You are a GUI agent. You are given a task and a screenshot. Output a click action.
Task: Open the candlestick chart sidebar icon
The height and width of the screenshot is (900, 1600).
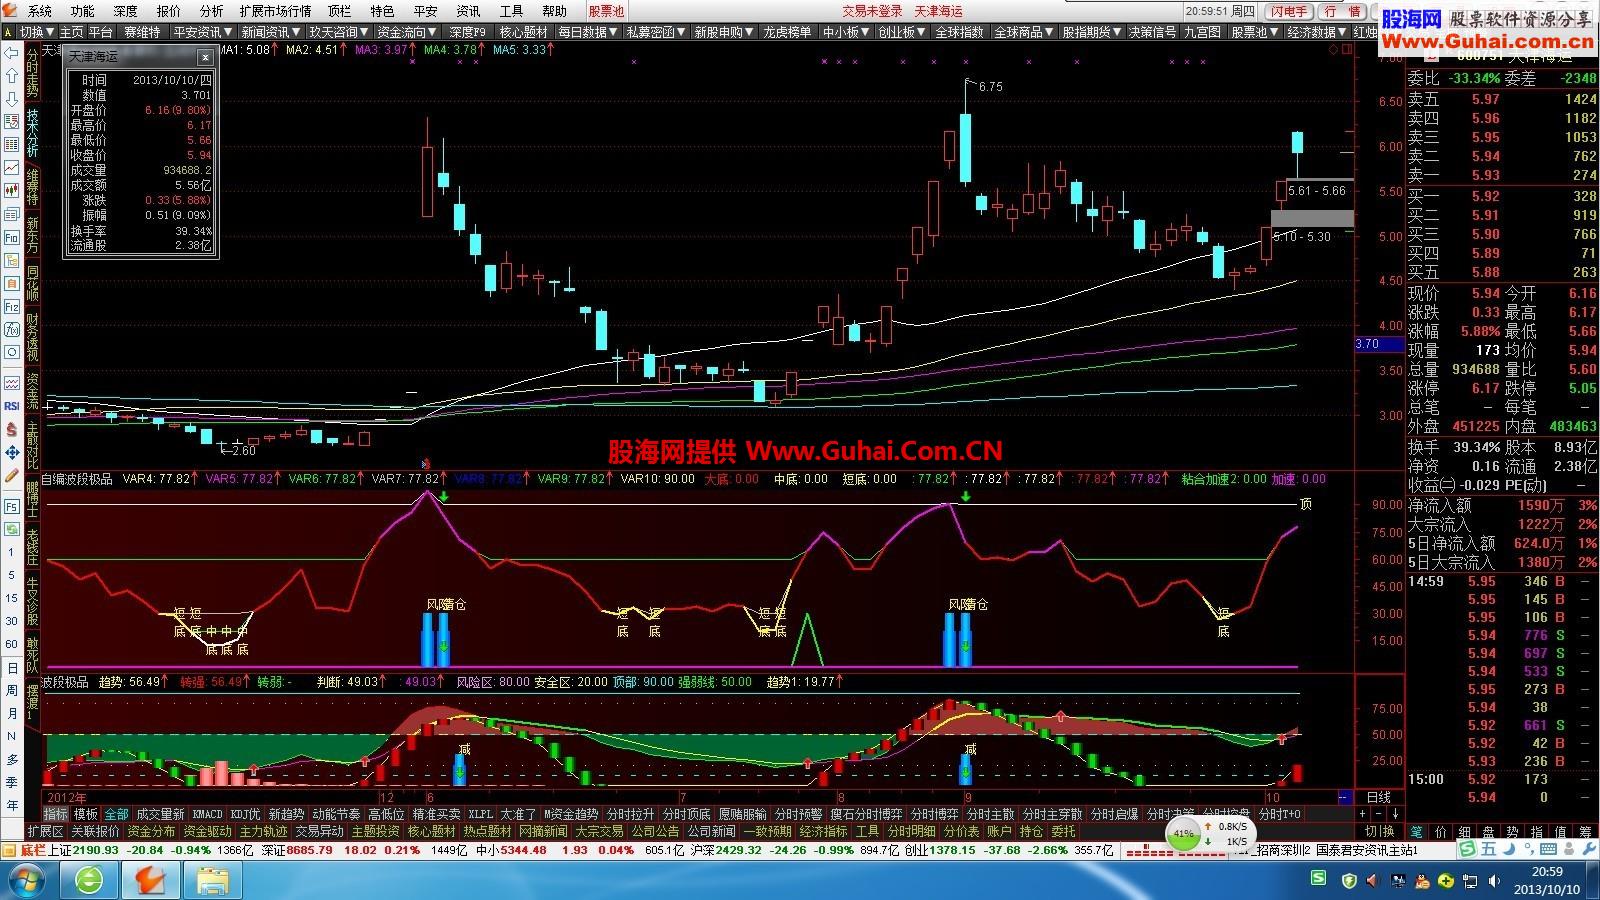coord(12,190)
